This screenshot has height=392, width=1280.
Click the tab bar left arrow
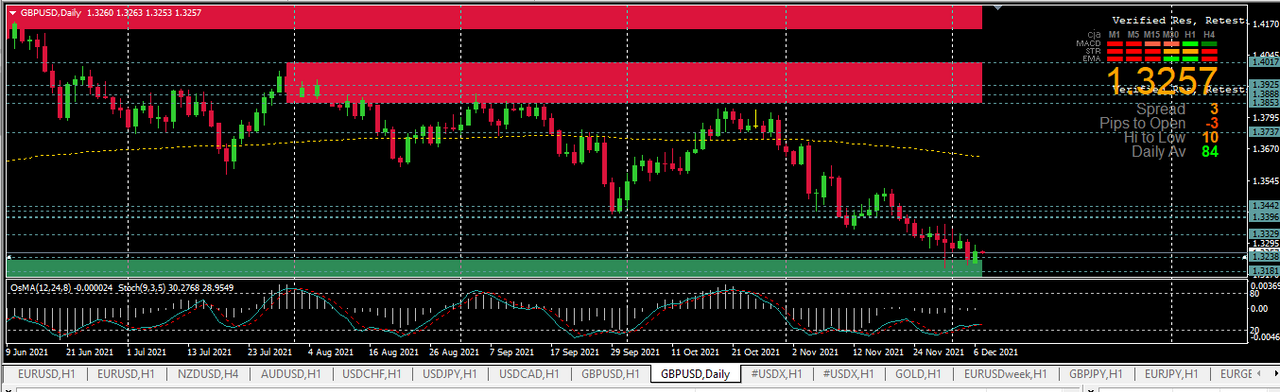click(x=1260, y=374)
